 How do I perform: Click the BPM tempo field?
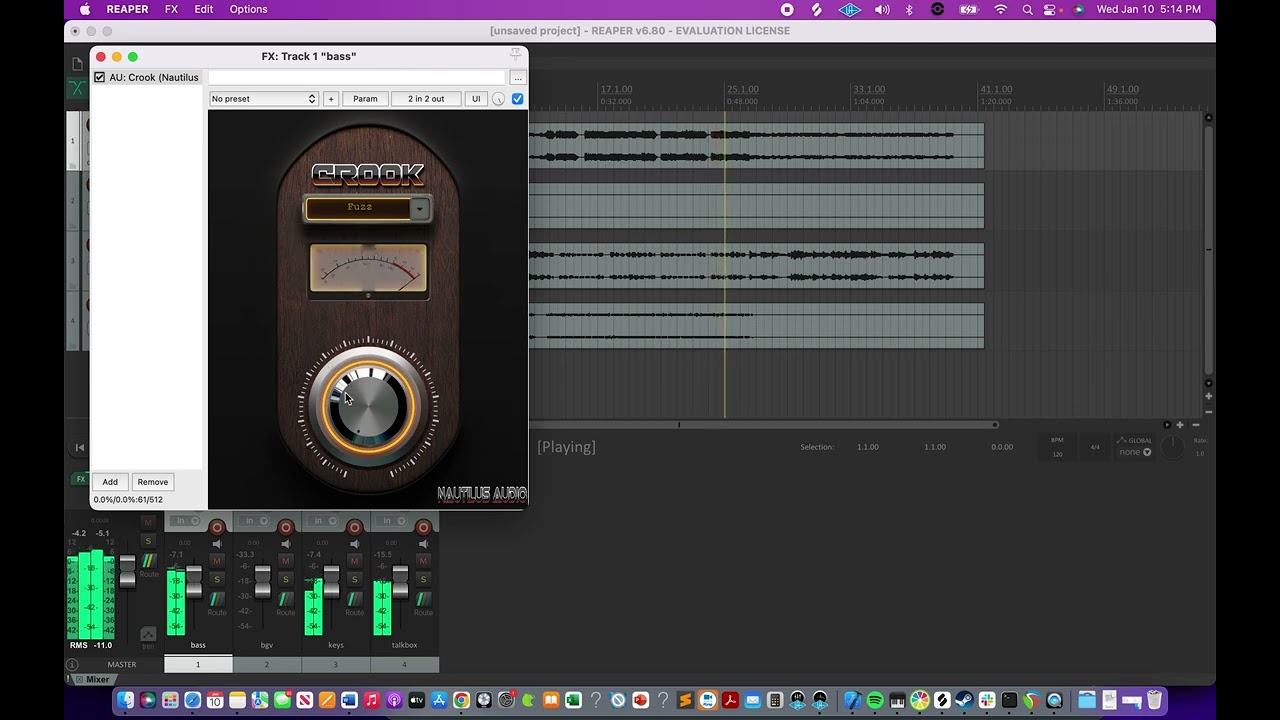tap(1058, 447)
